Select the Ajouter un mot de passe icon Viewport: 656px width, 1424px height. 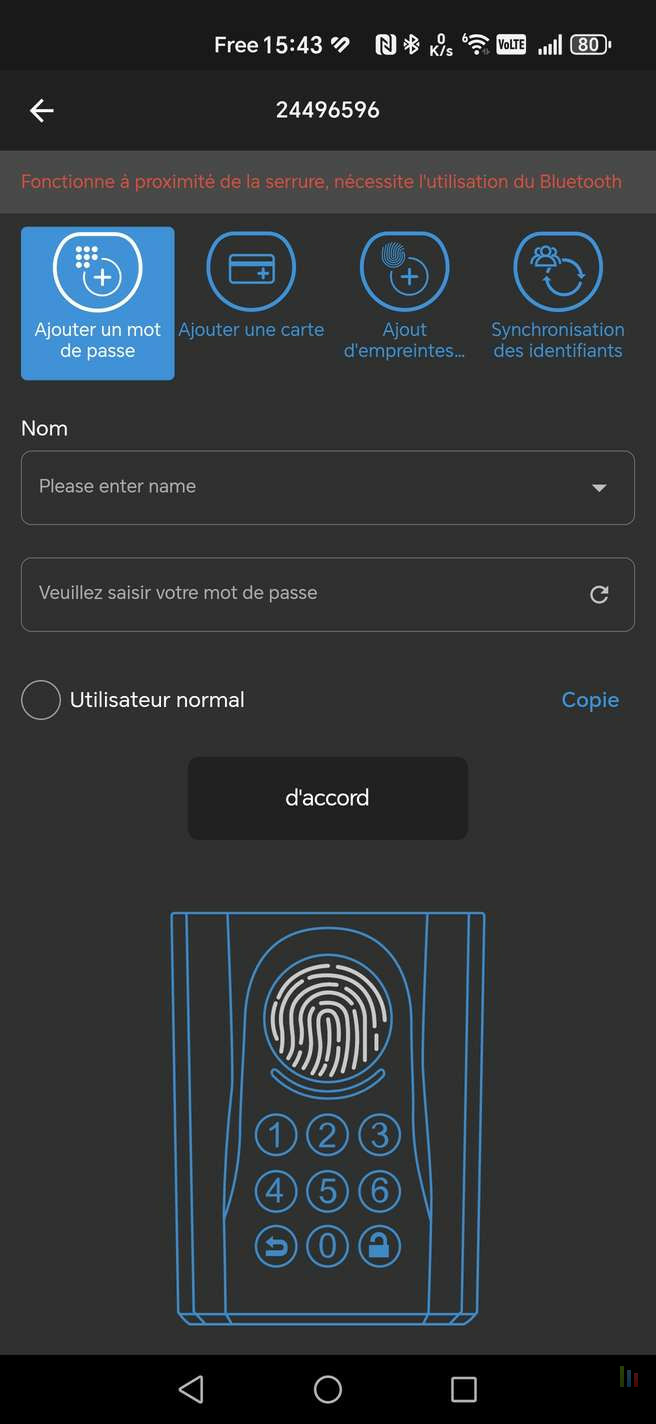click(x=98, y=271)
